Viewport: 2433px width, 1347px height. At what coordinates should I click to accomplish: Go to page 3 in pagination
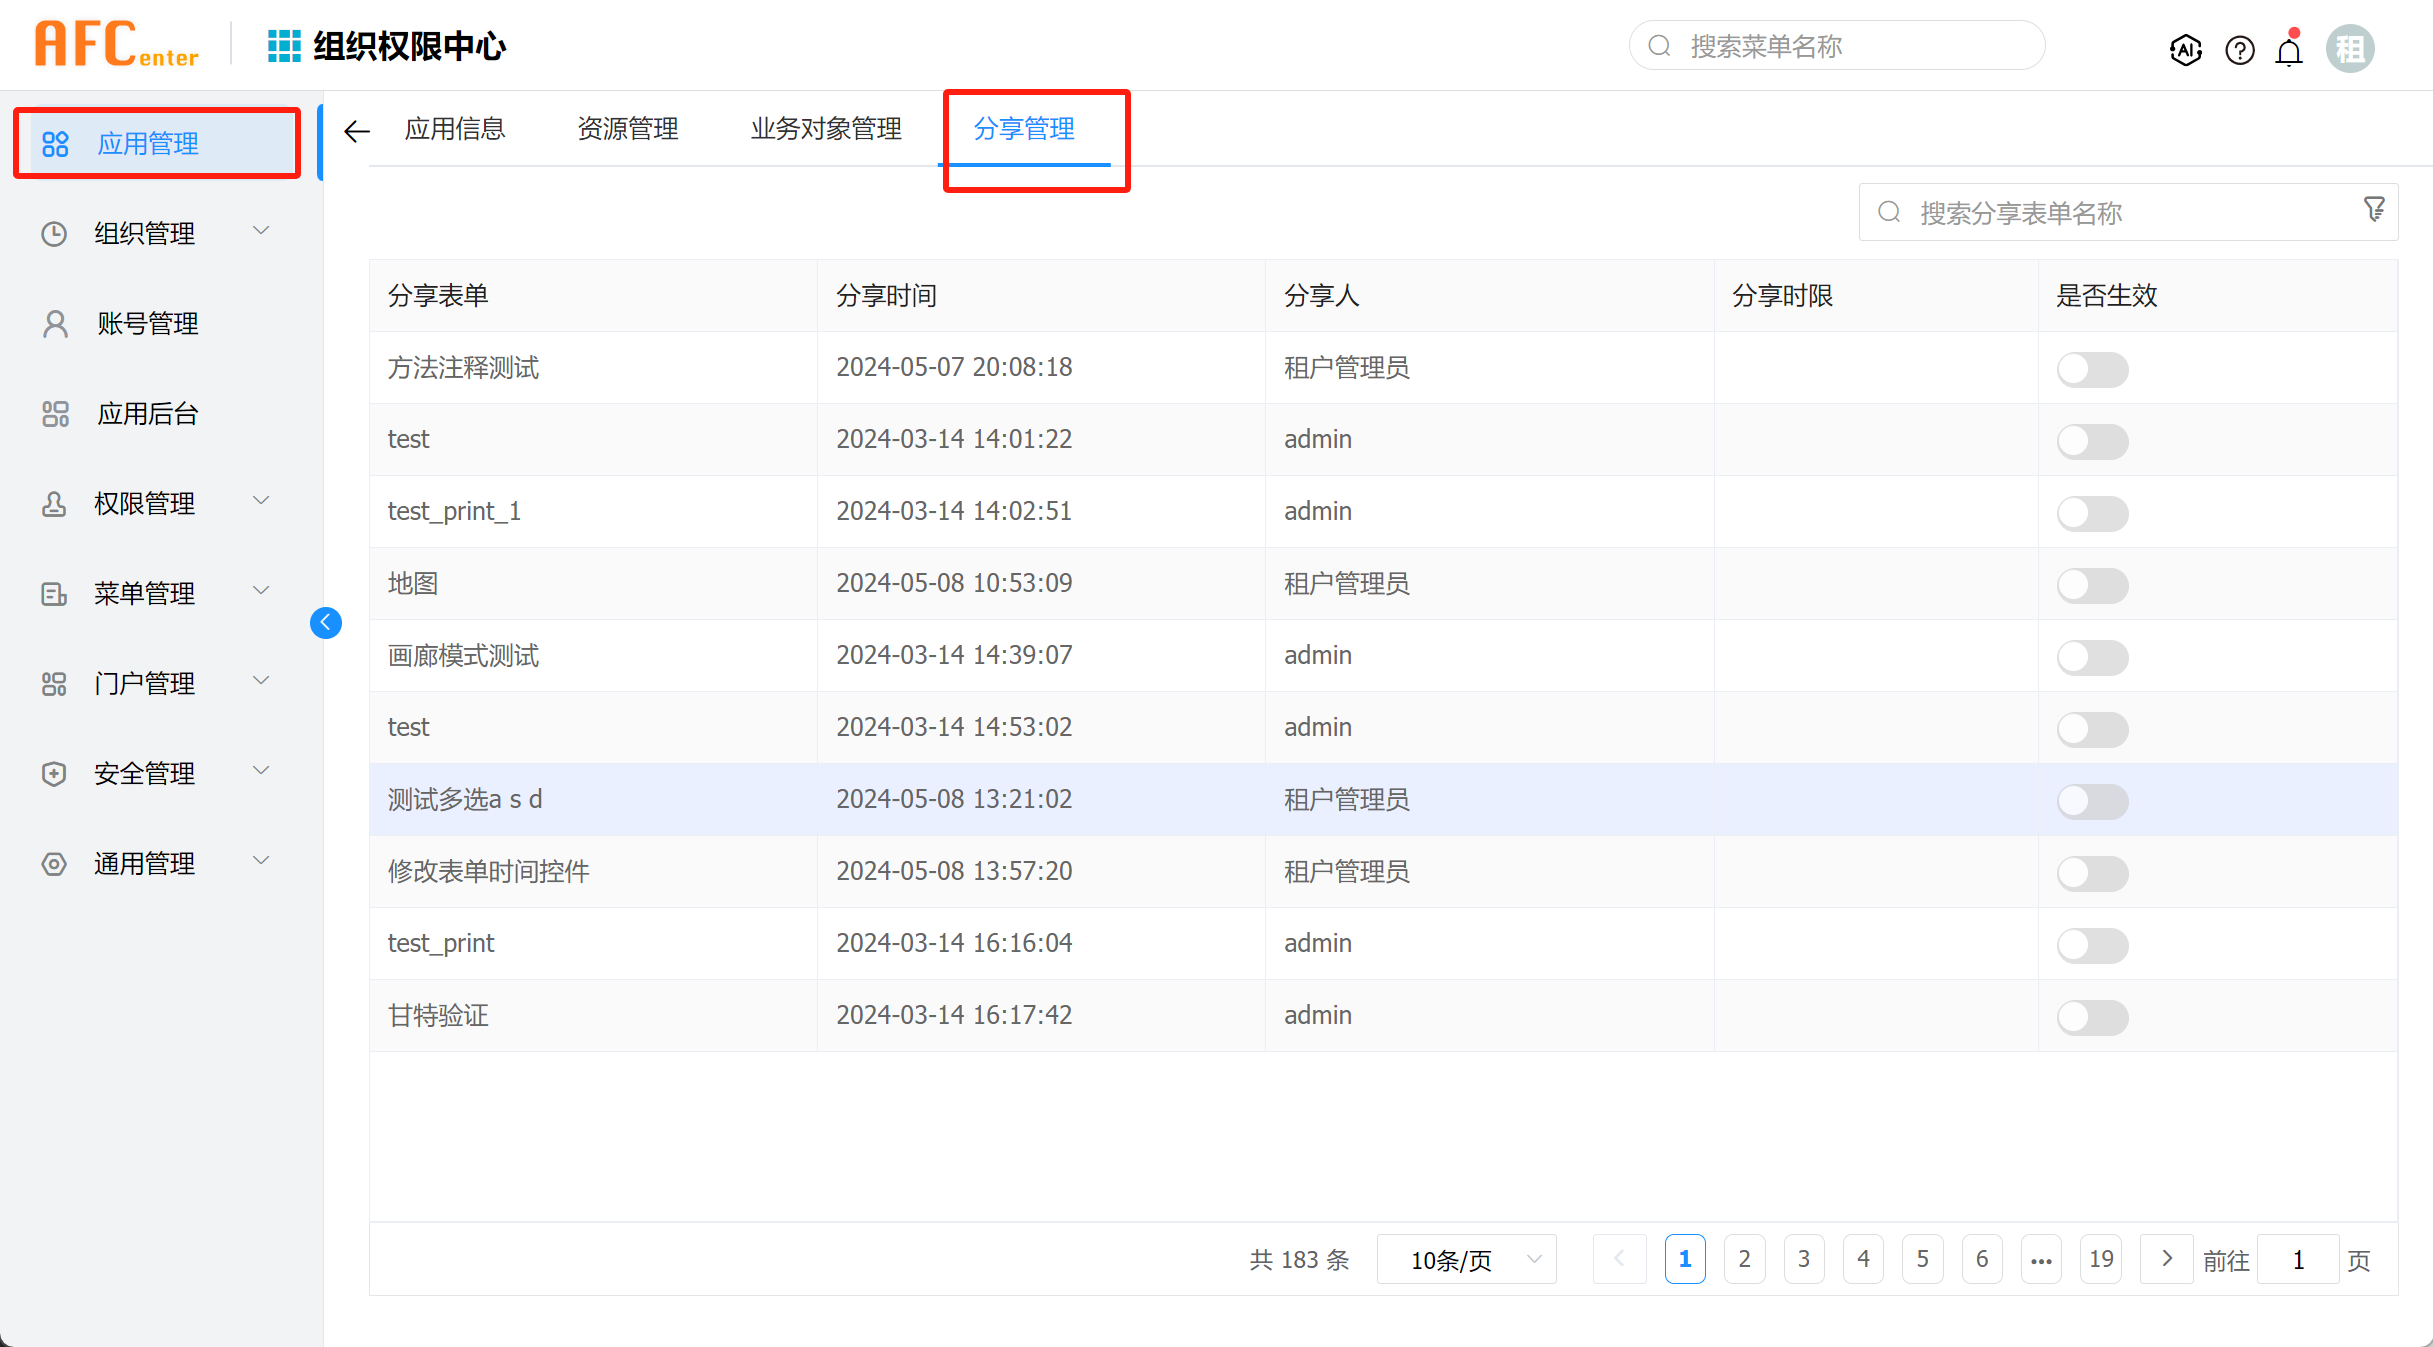click(x=1803, y=1259)
